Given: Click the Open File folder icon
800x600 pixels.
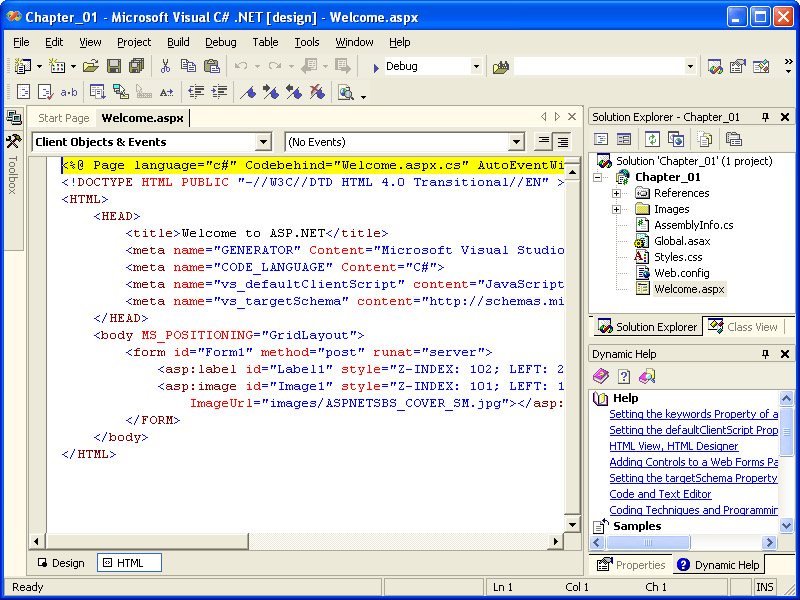Looking at the screenshot, I should (90, 66).
